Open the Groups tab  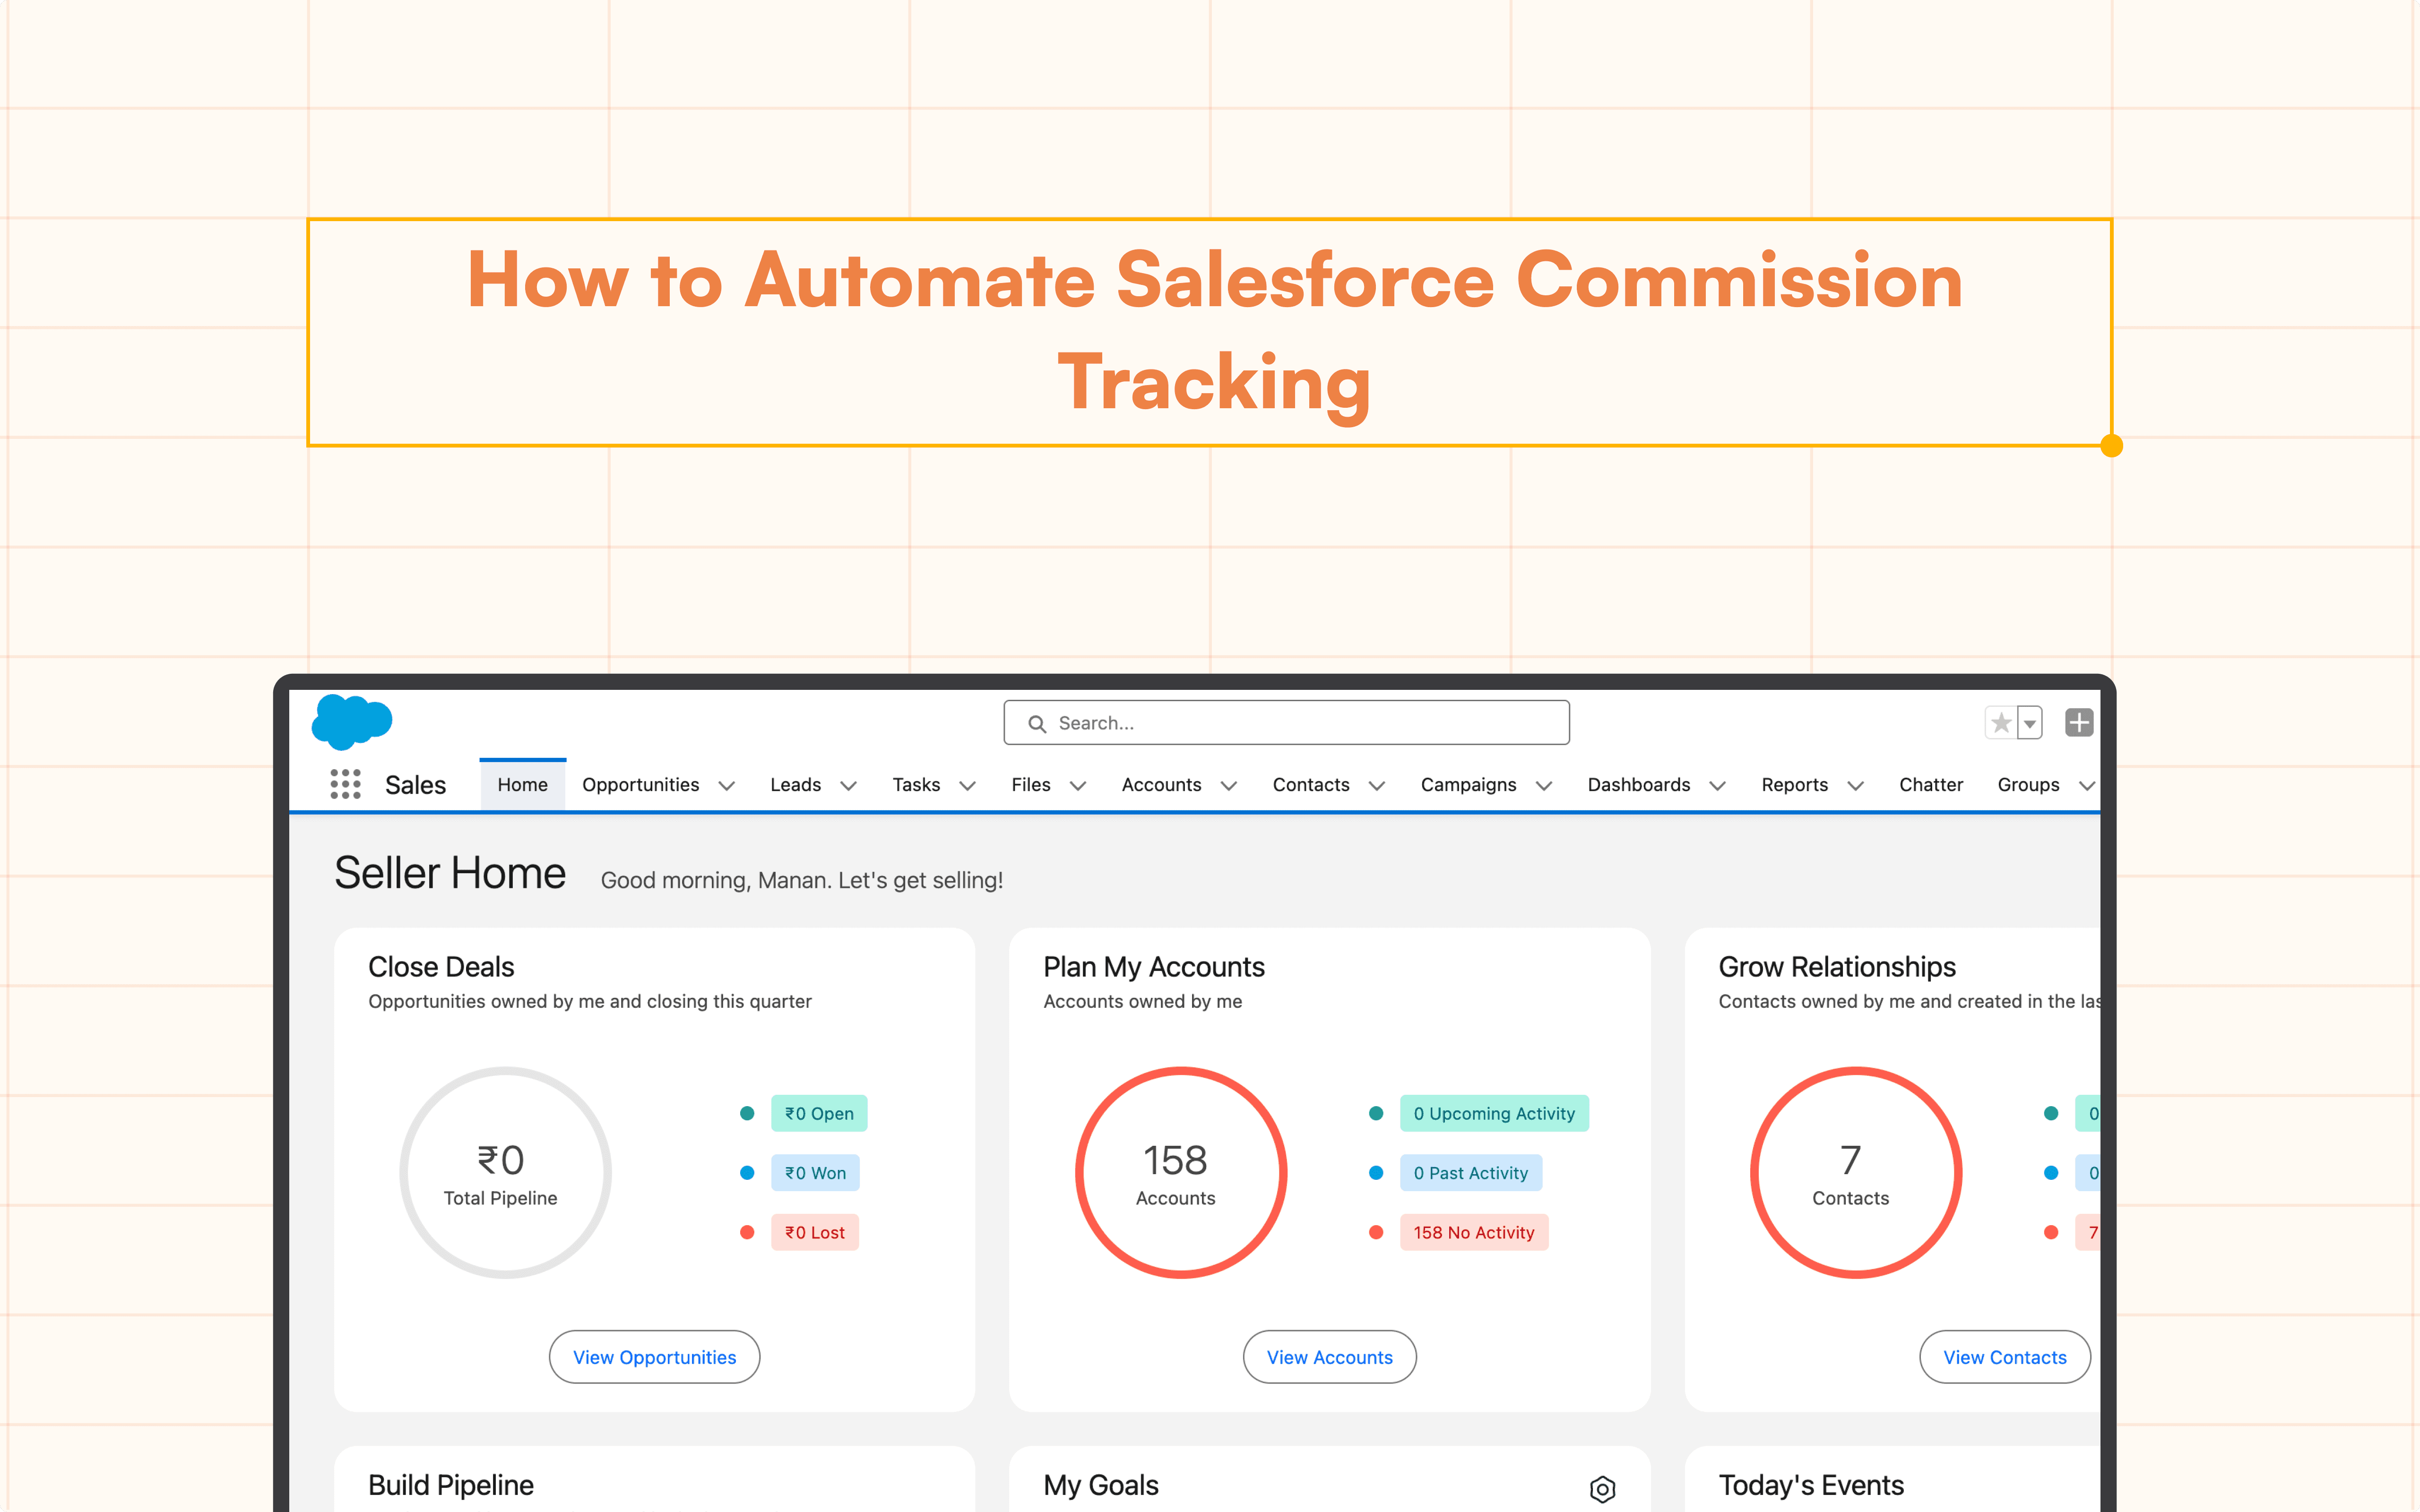(2028, 785)
